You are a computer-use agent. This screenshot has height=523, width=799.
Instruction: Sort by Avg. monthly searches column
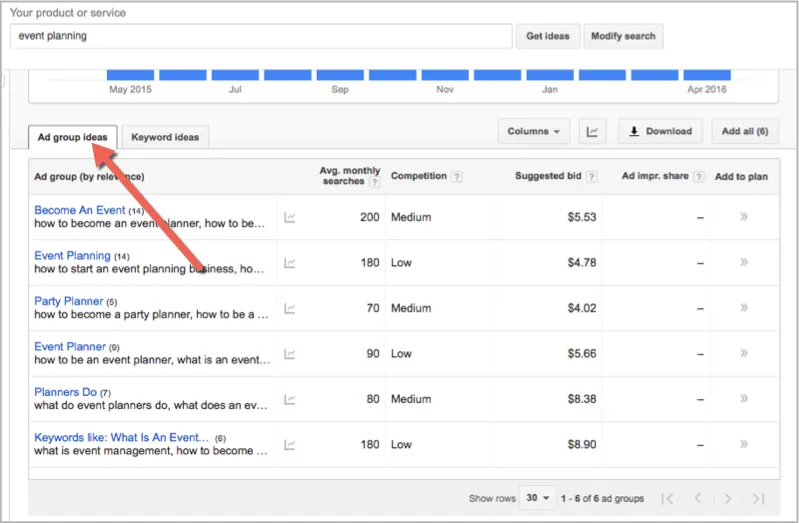click(x=350, y=176)
